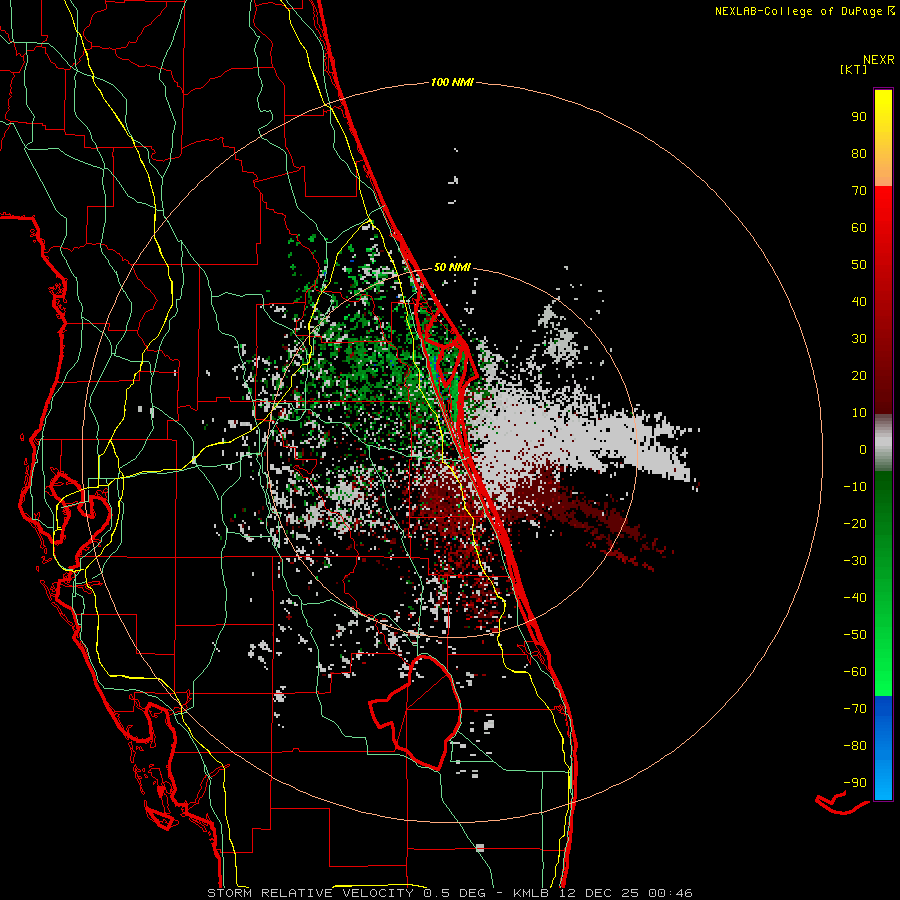Click the positive 30 legend value

859,339
